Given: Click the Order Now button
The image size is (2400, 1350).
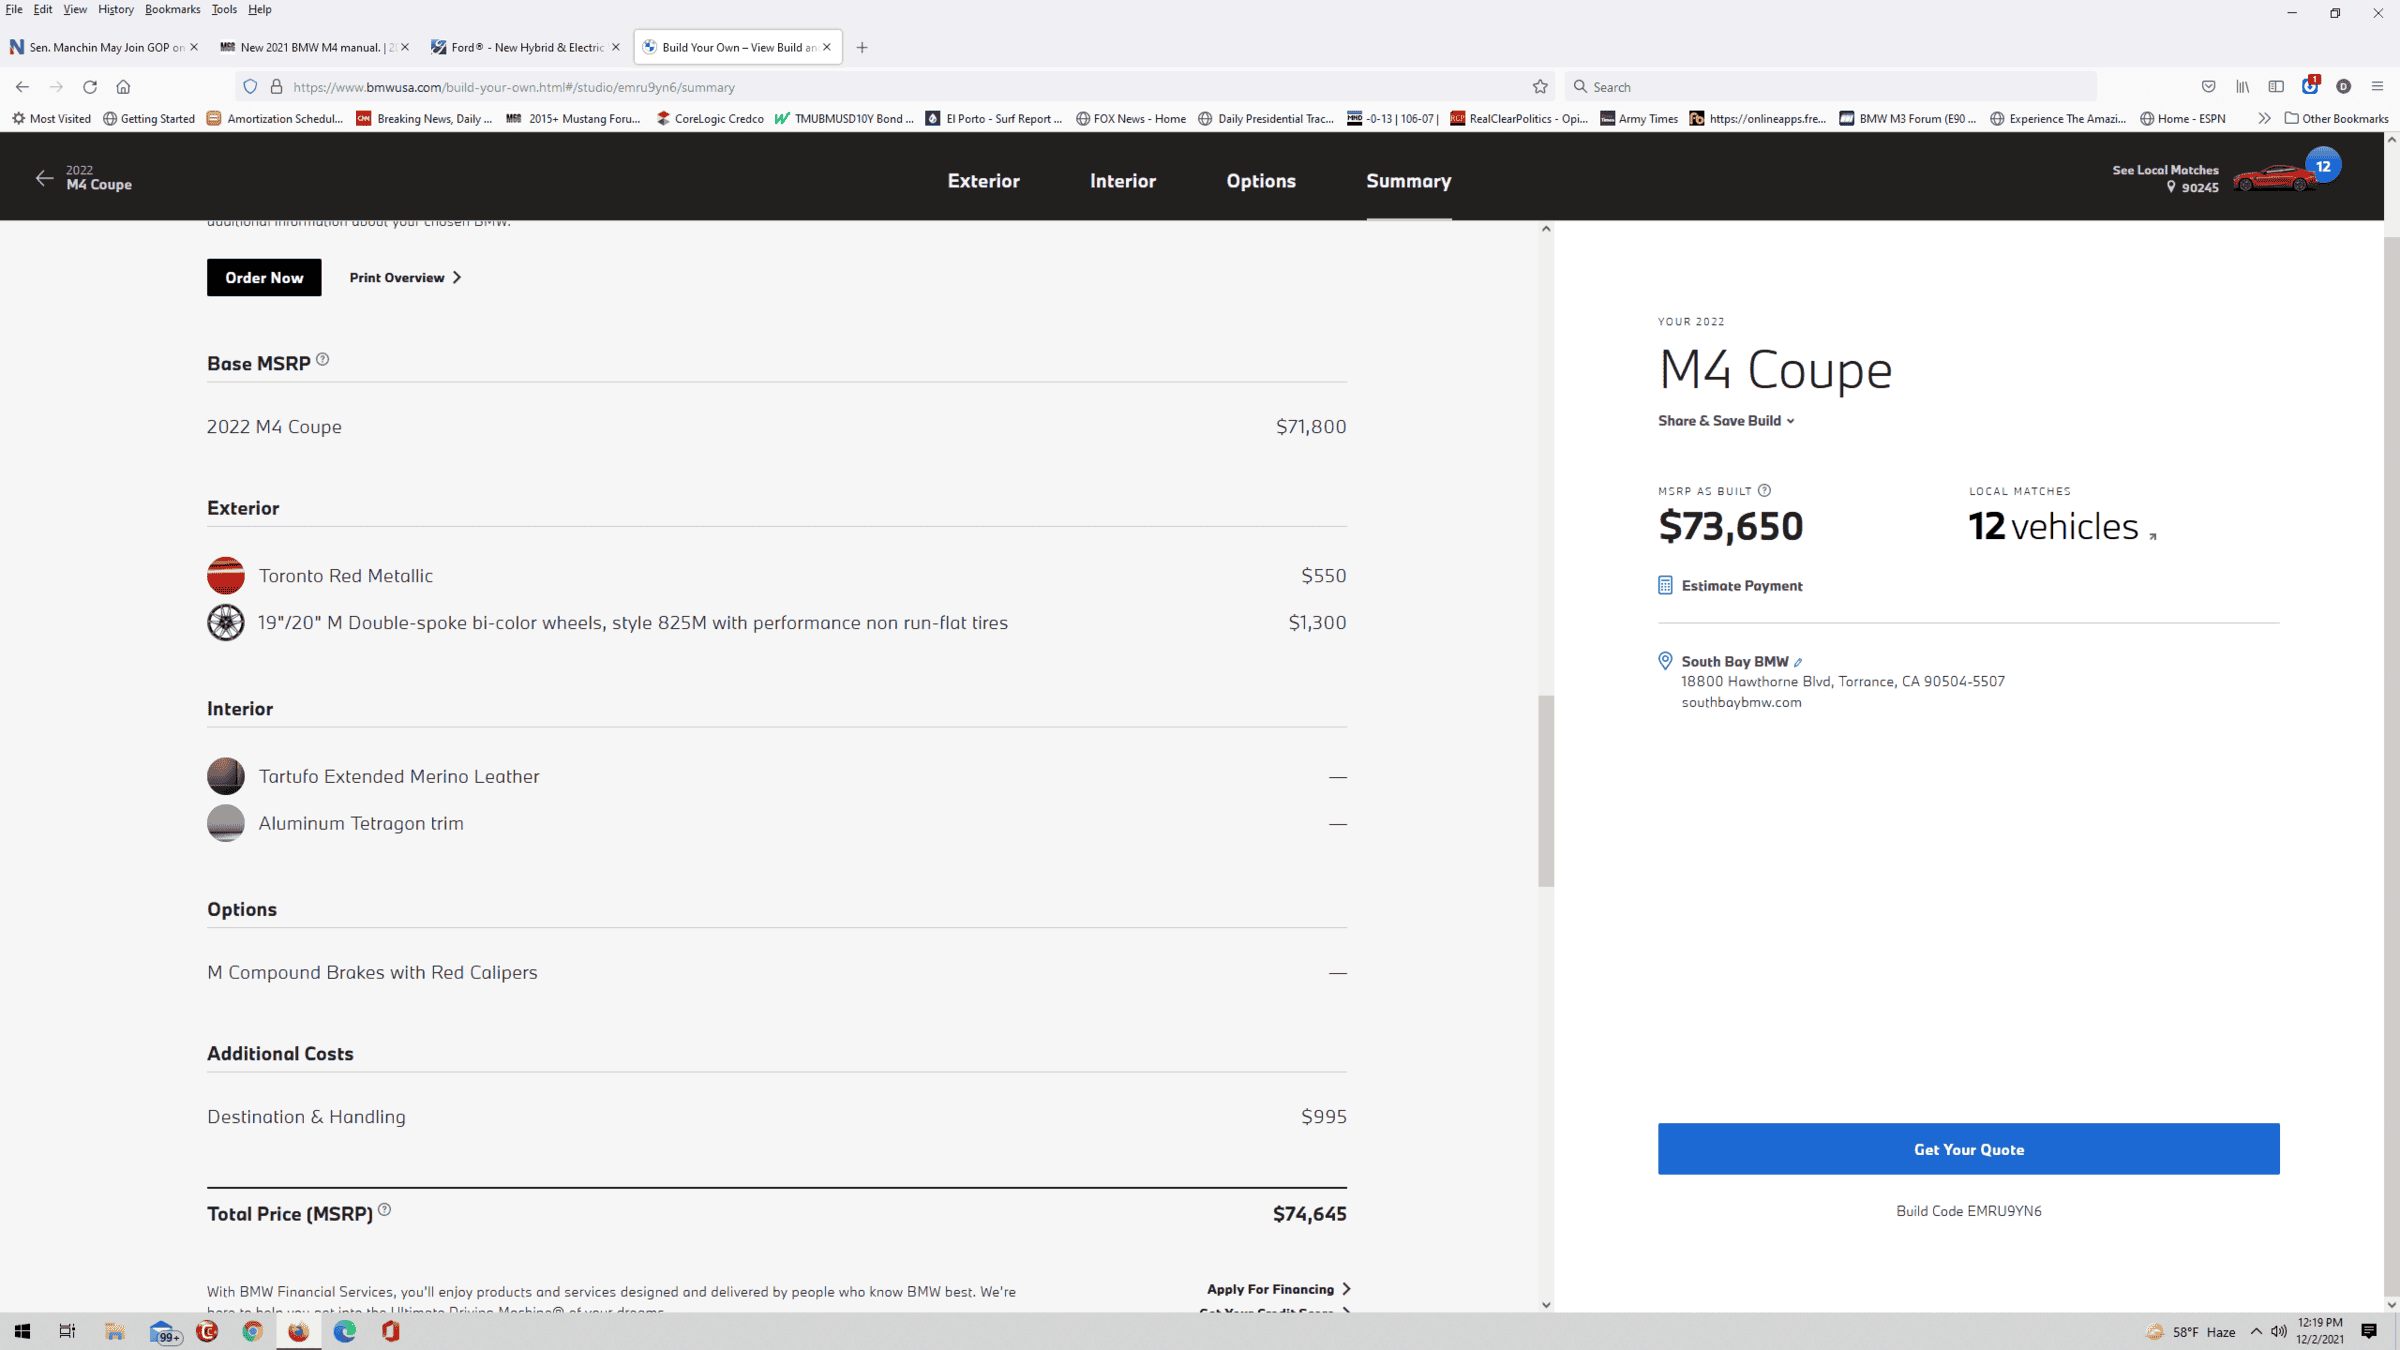Looking at the screenshot, I should pos(264,277).
